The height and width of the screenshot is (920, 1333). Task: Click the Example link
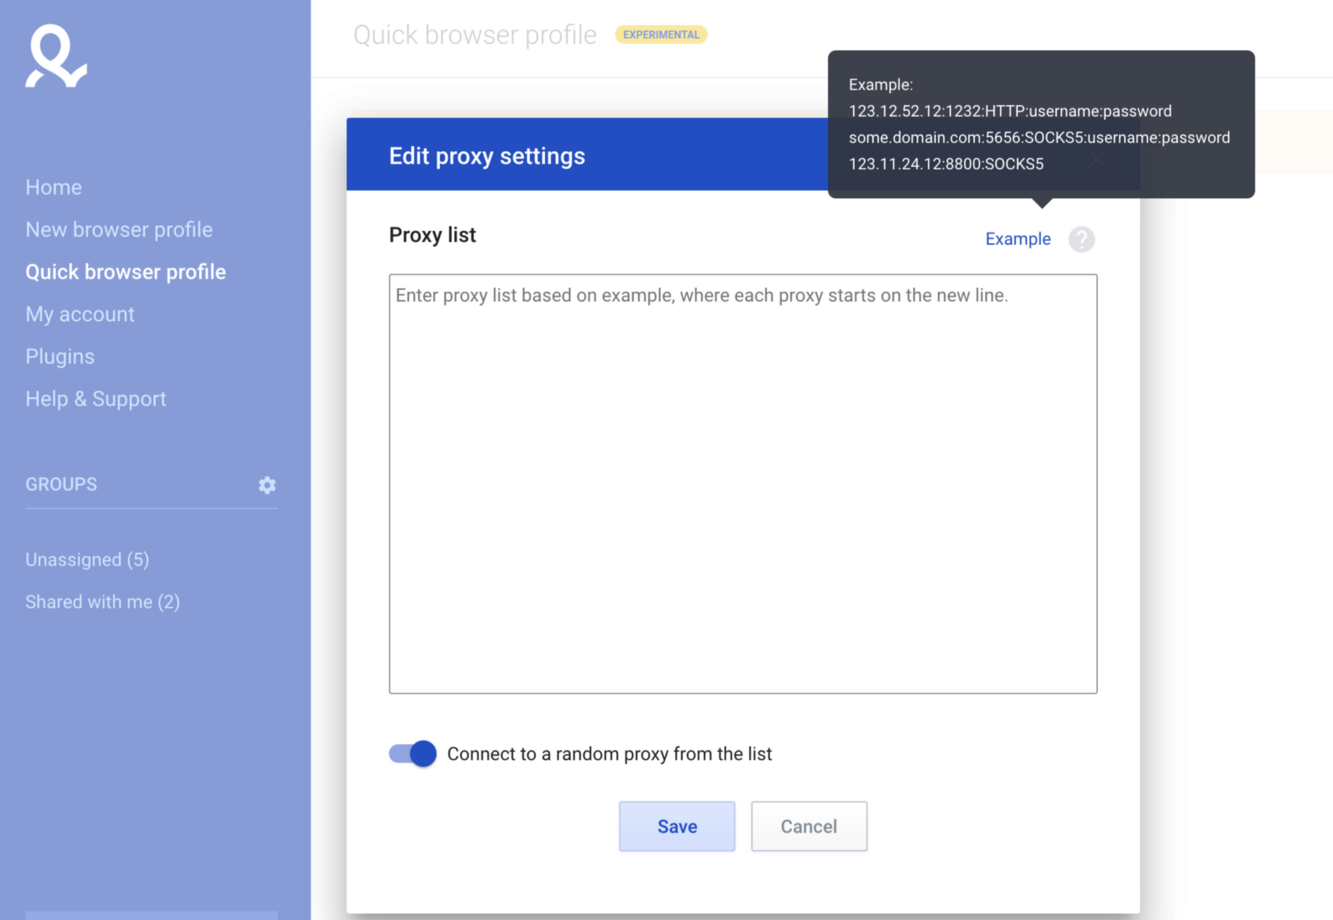(x=1018, y=239)
